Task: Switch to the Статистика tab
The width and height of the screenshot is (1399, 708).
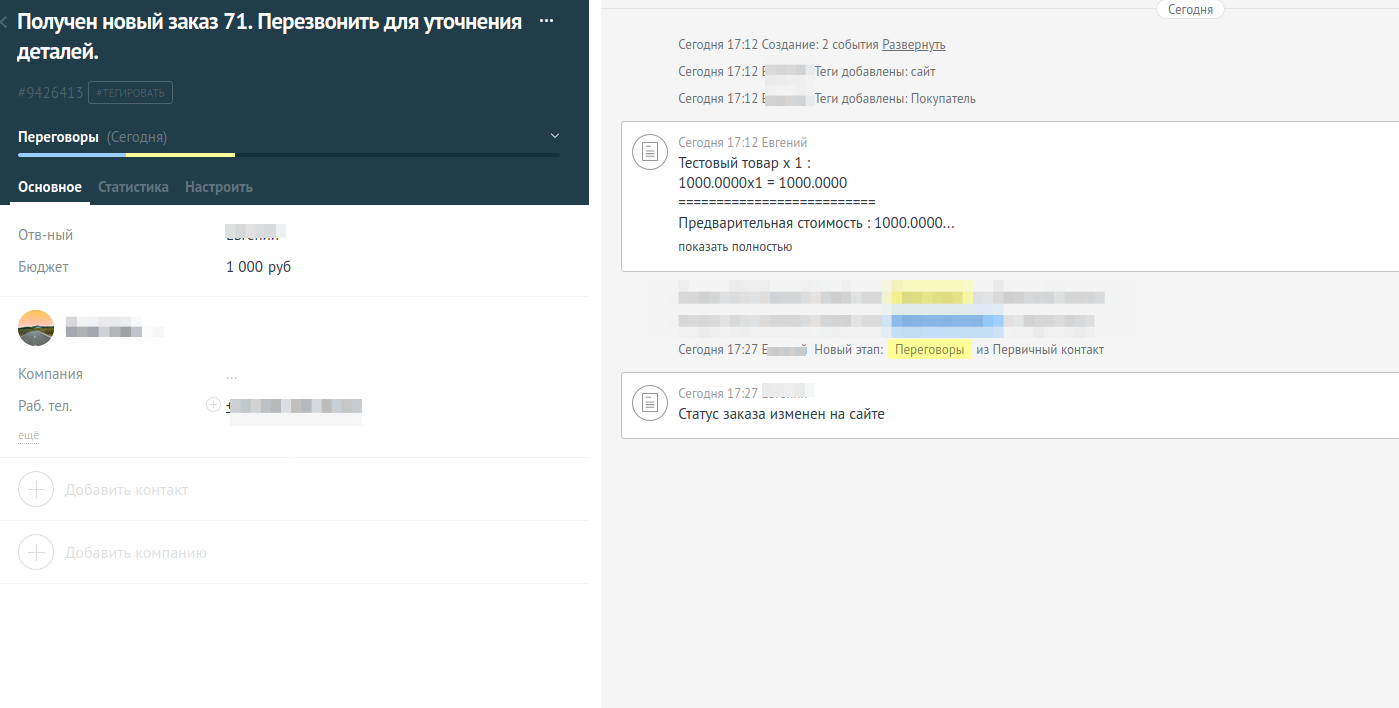Action: tap(133, 187)
